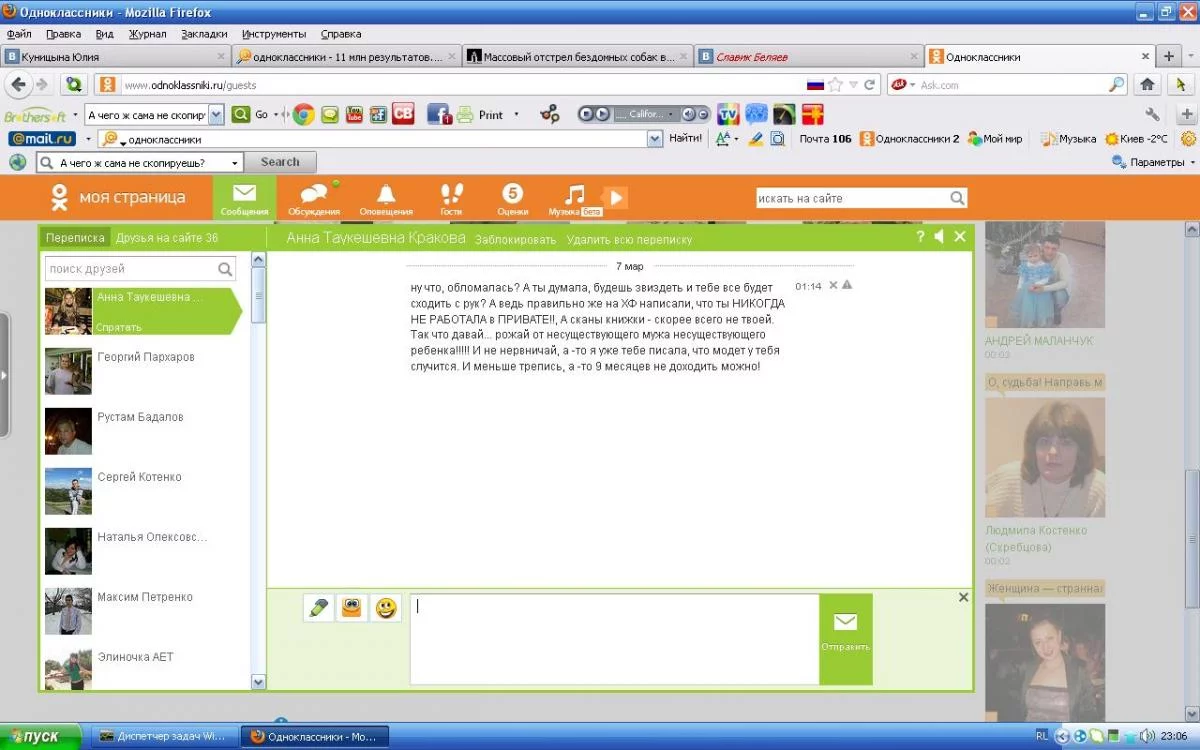Open Анна Таукешевна Кракова profile name
Viewport: 1200px width, 750px height.
(x=376, y=238)
